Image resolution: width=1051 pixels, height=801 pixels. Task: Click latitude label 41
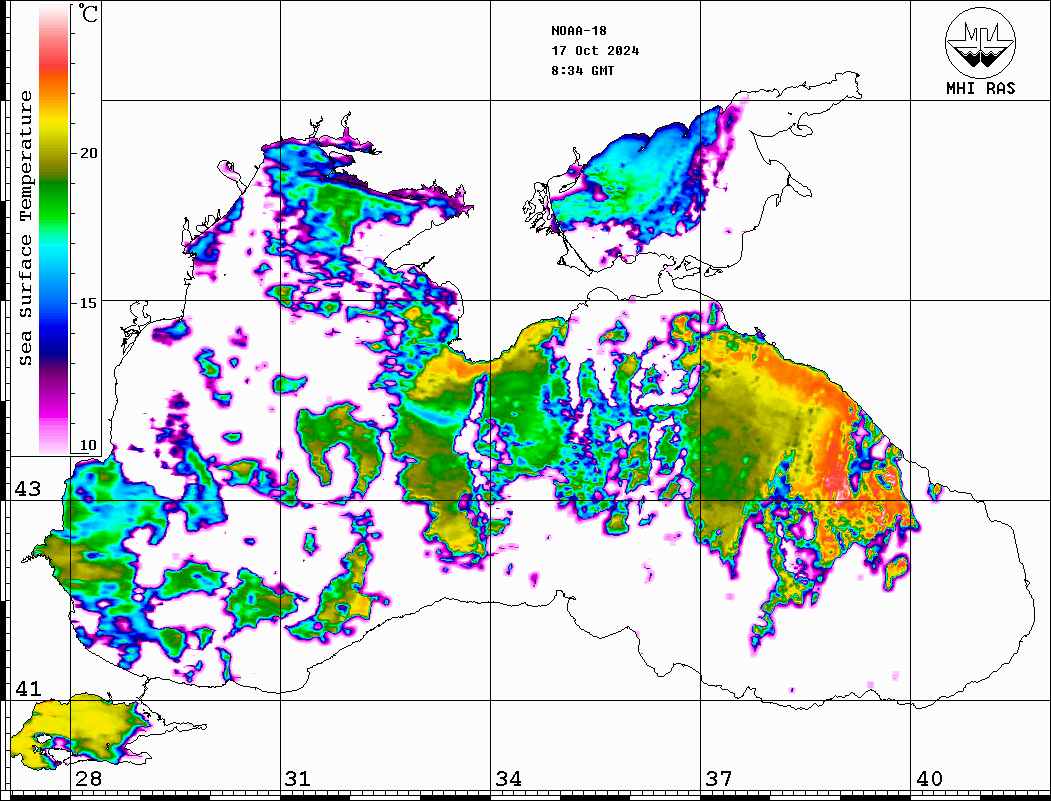click(28, 689)
